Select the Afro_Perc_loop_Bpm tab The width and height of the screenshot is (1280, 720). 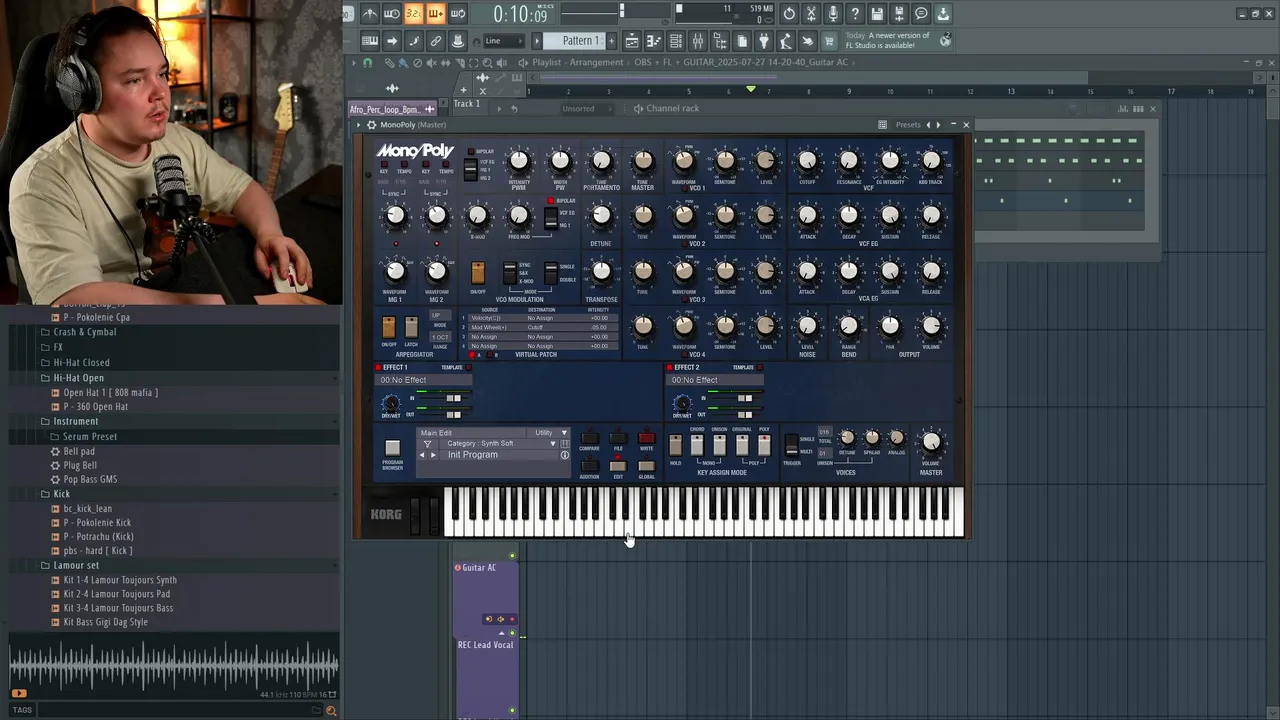pyautogui.click(x=392, y=109)
